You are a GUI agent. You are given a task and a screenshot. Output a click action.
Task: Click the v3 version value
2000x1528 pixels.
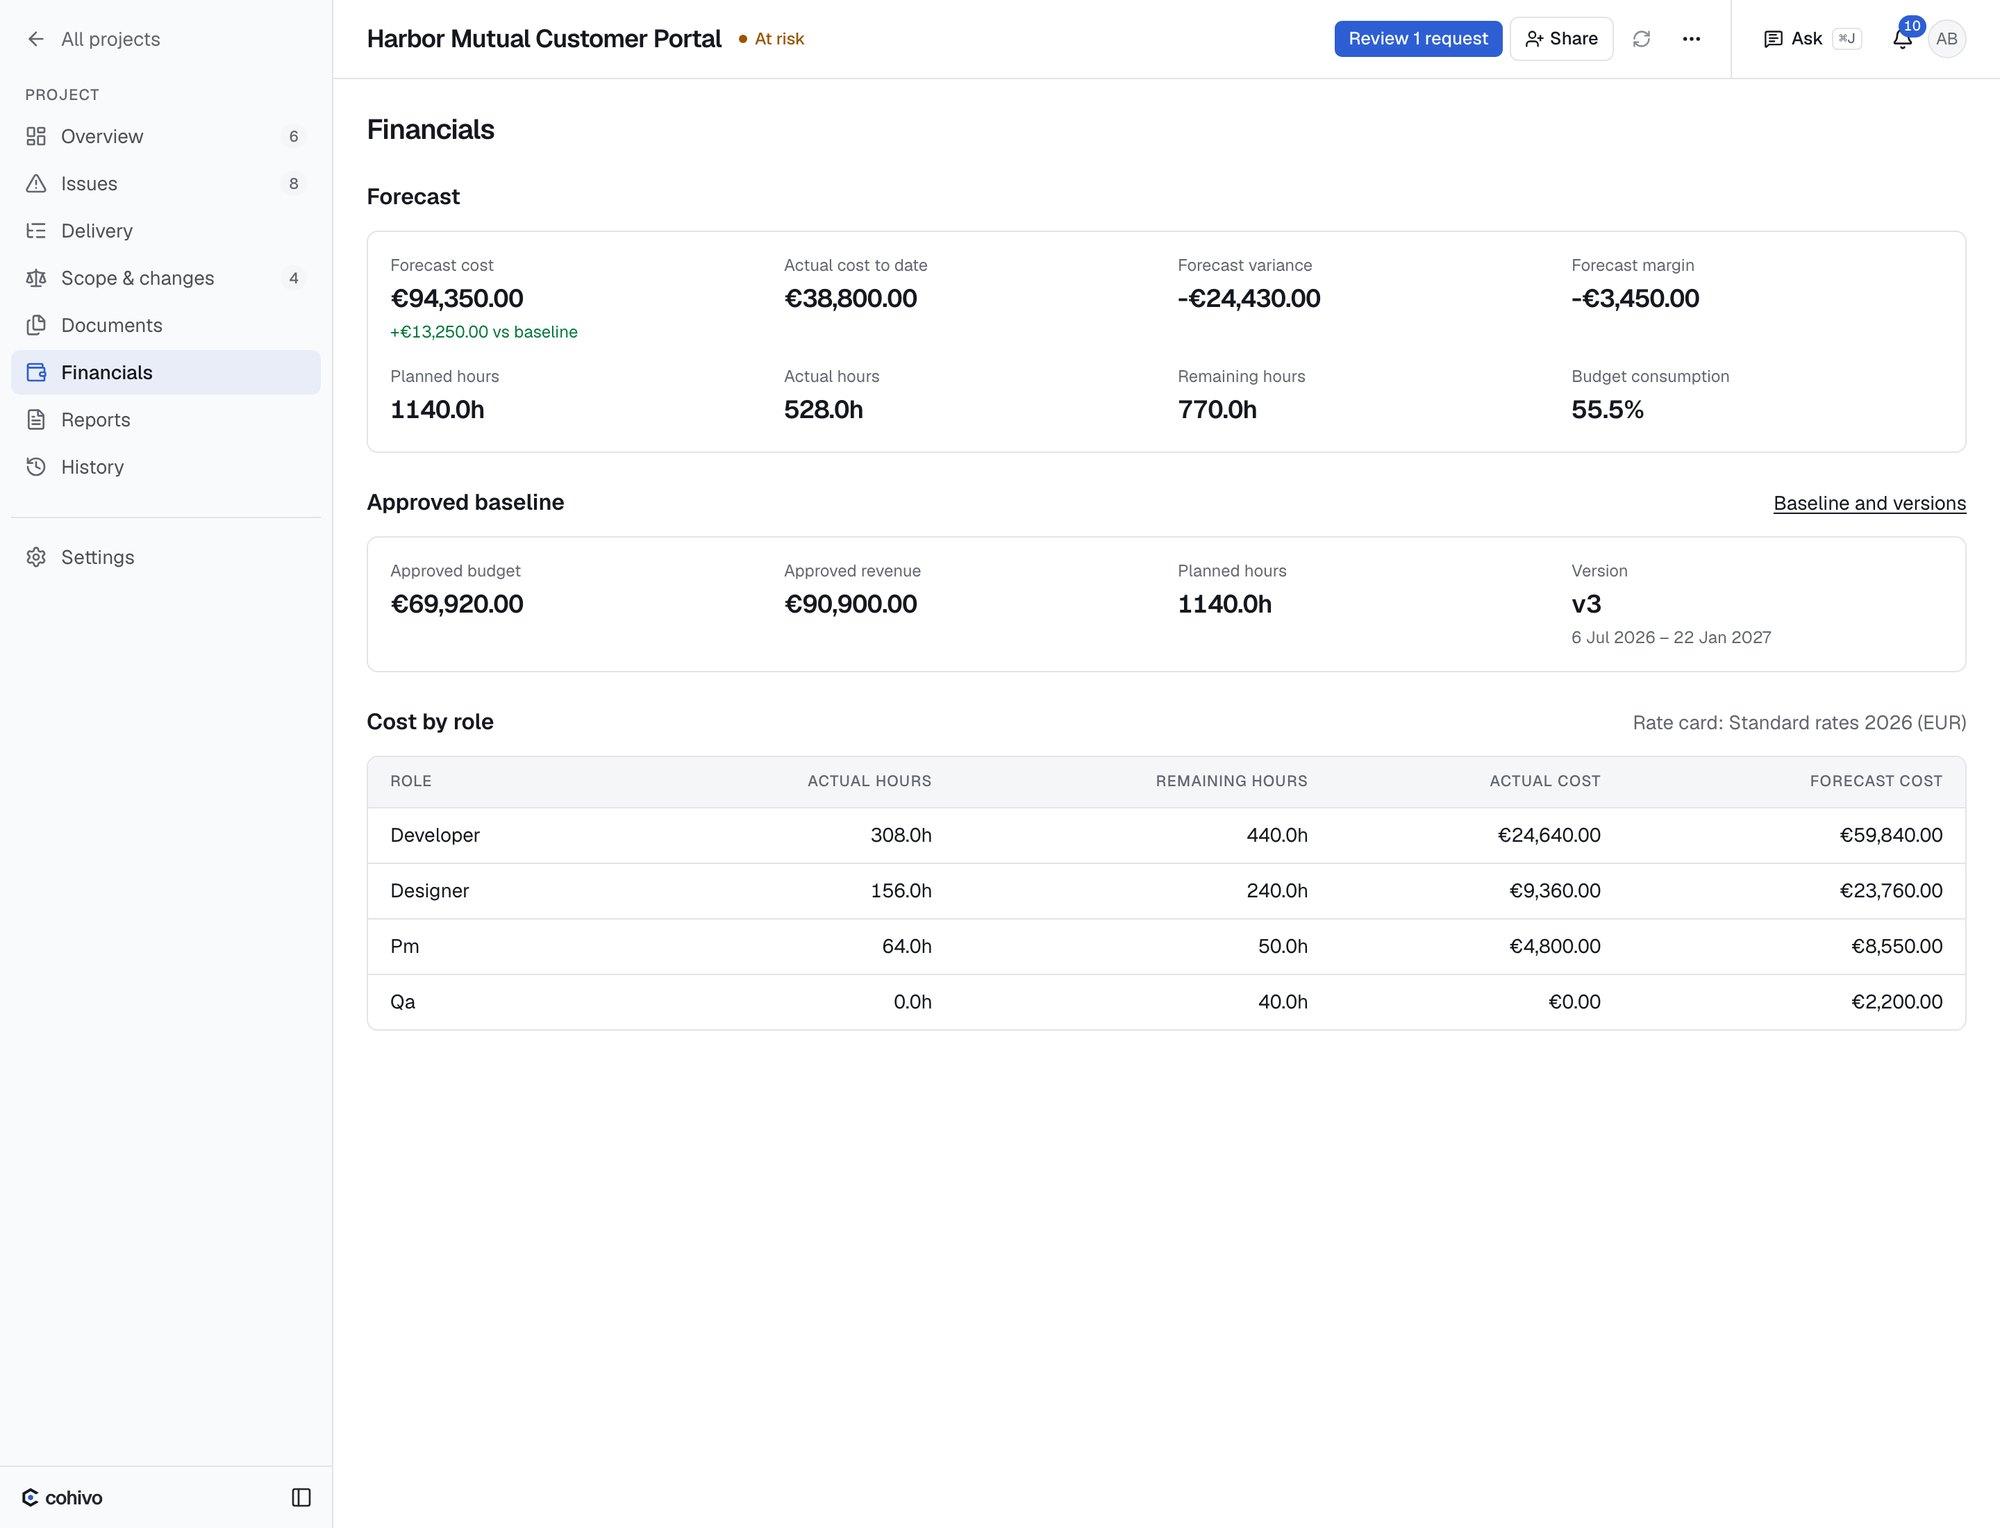pos(1586,604)
